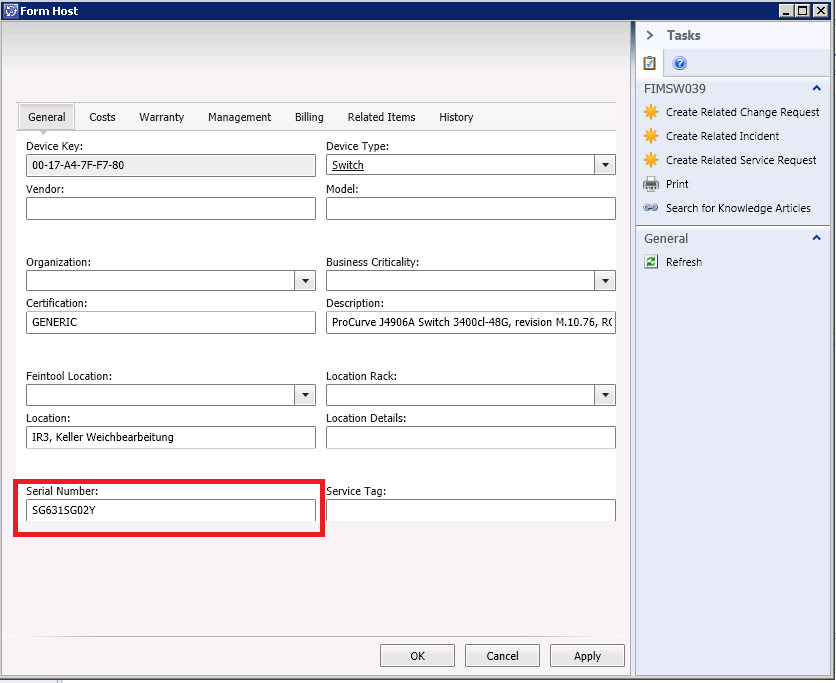Open the Billing tab

click(309, 117)
